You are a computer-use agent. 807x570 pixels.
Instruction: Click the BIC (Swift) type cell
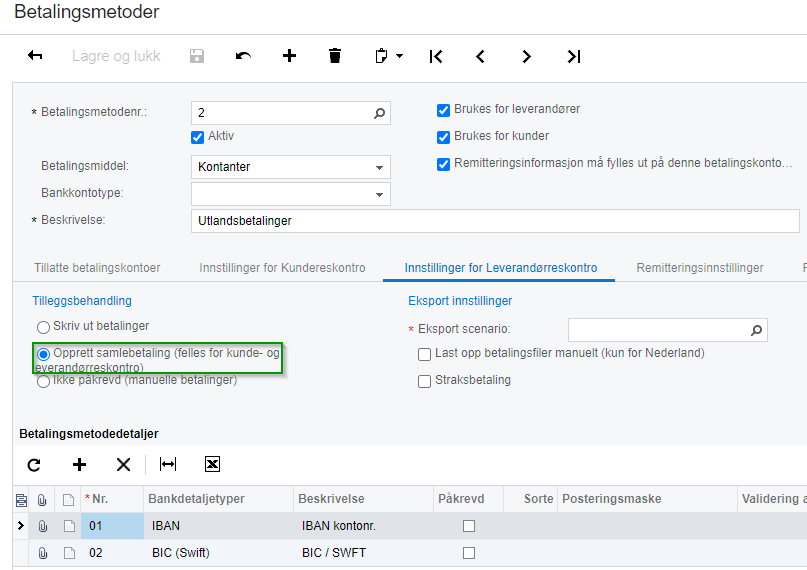pos(218,553)
